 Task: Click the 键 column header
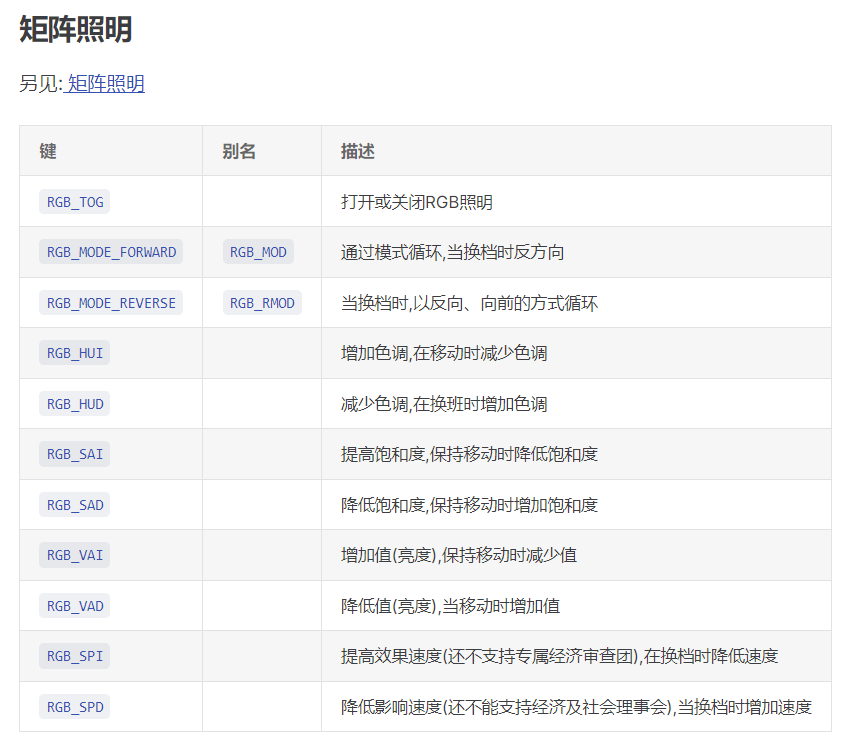pos(48,151)
